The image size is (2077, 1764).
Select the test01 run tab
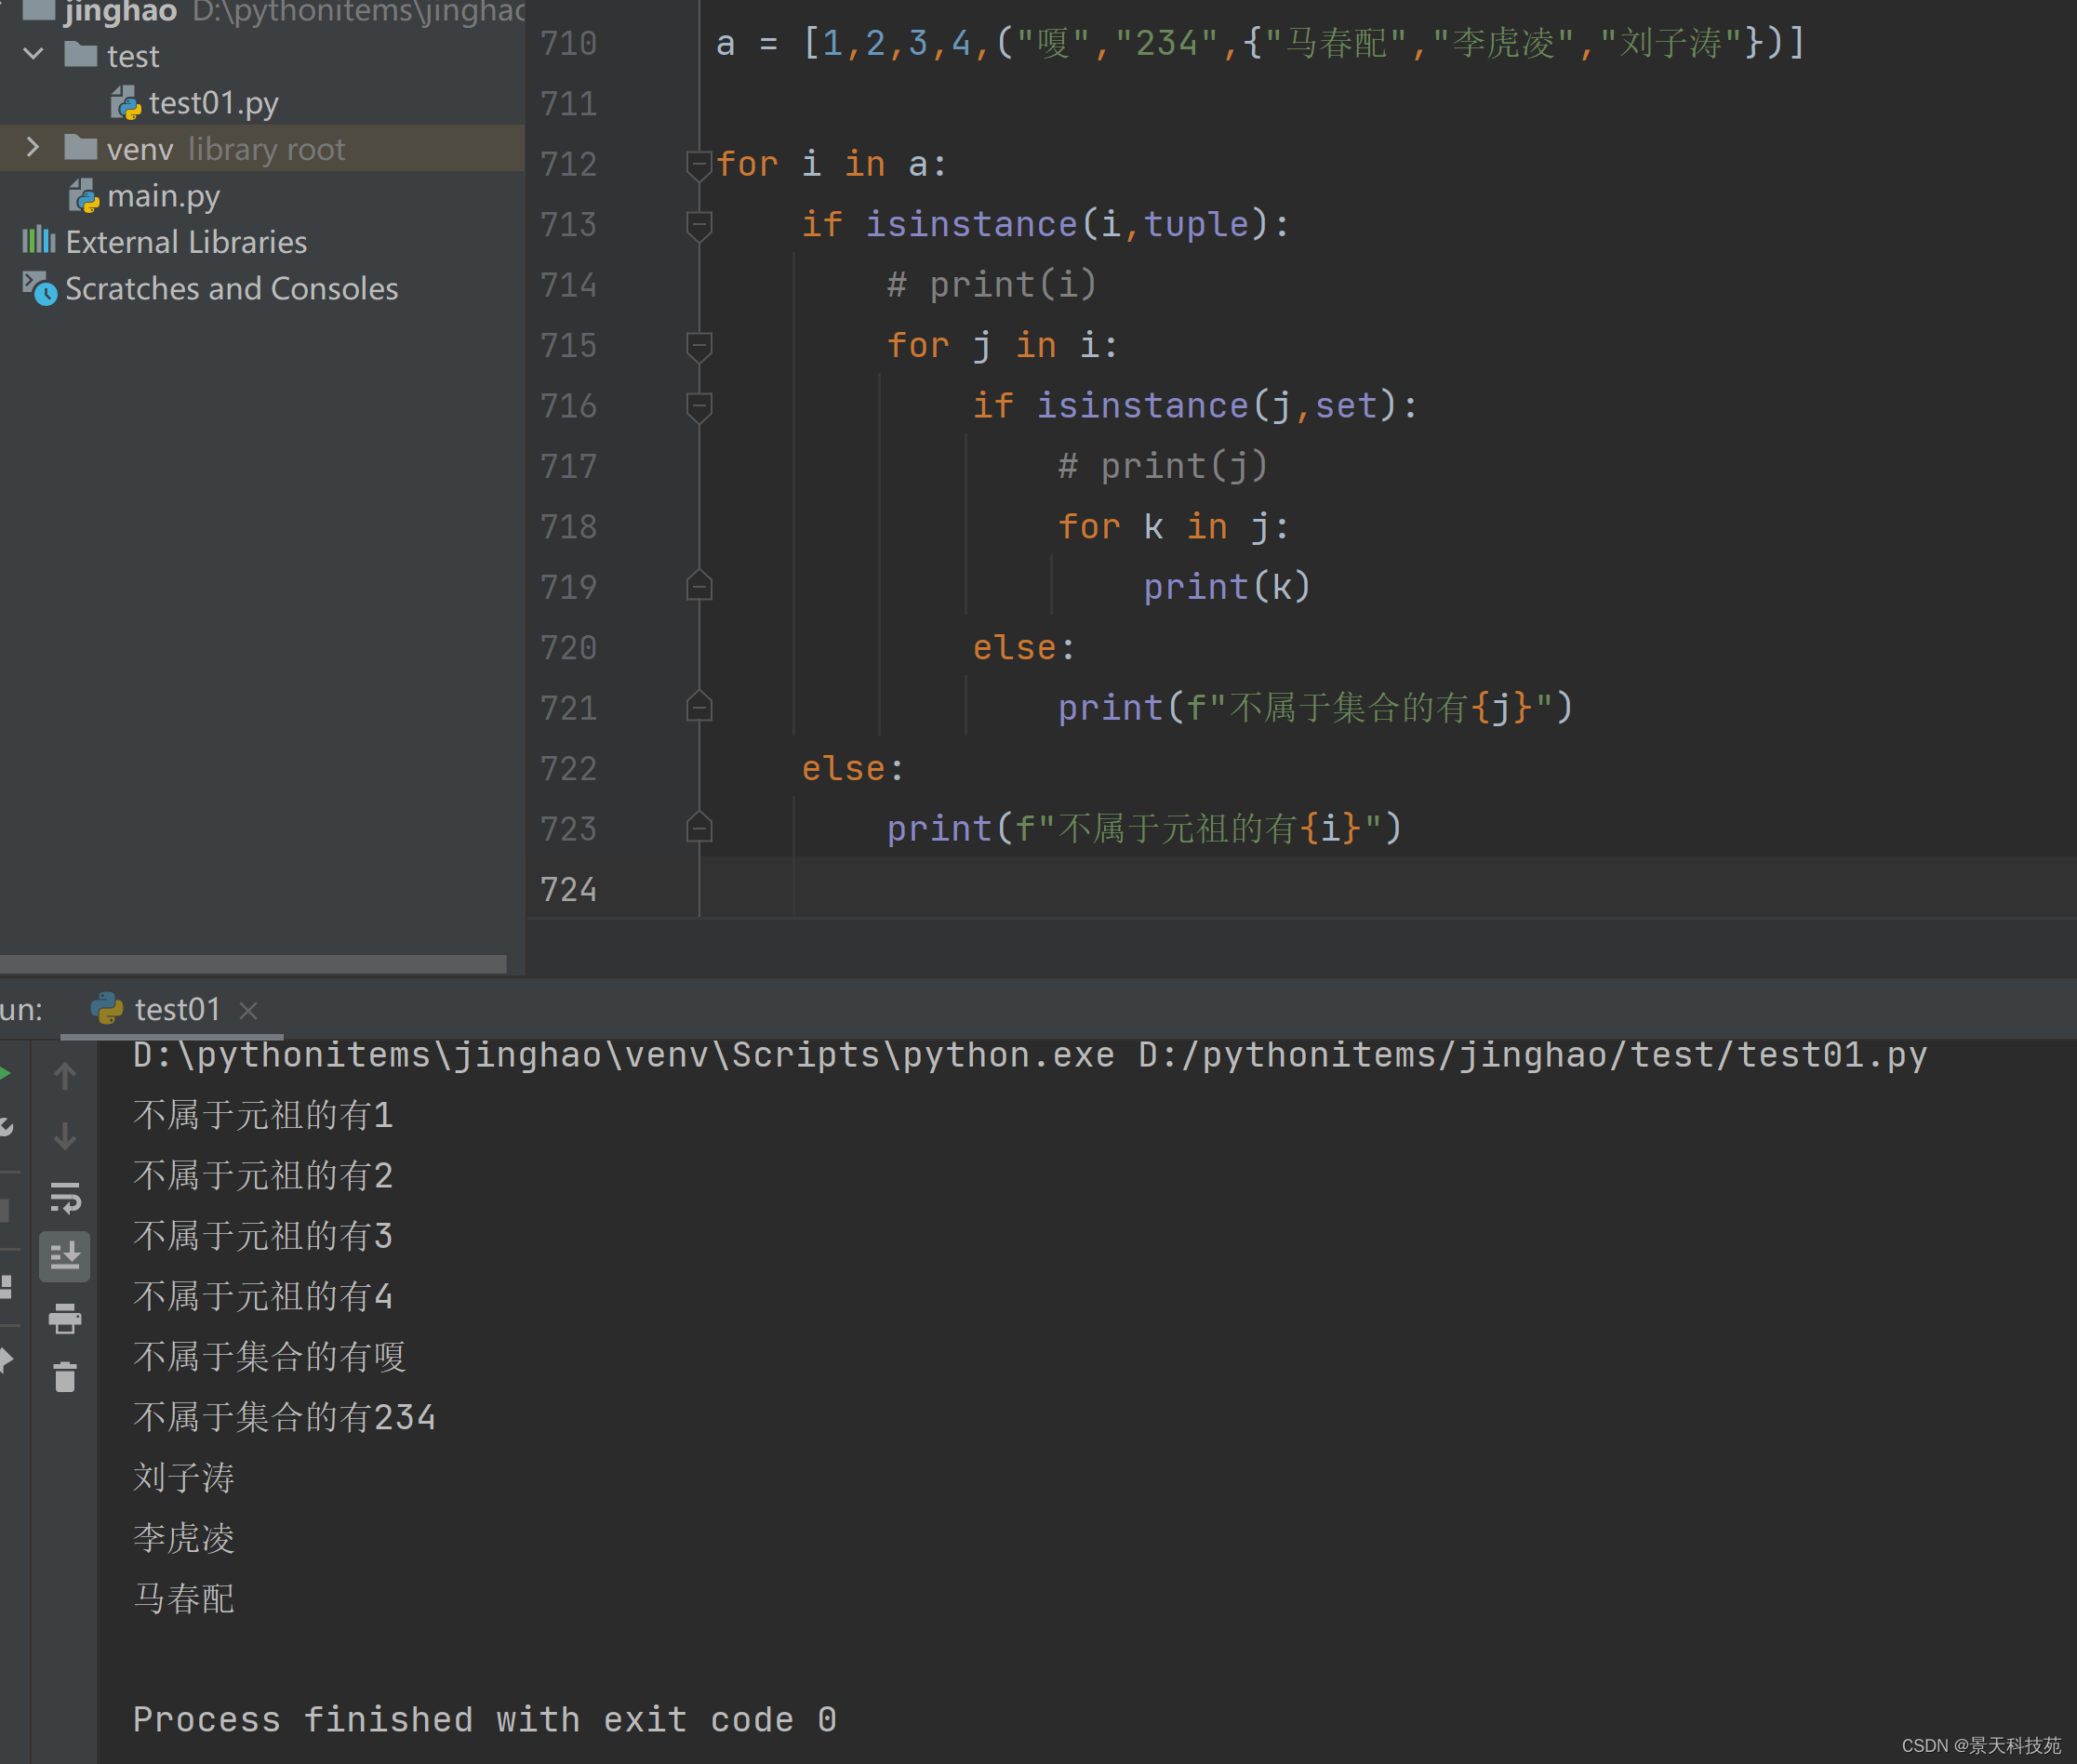tap(176, 1009)
